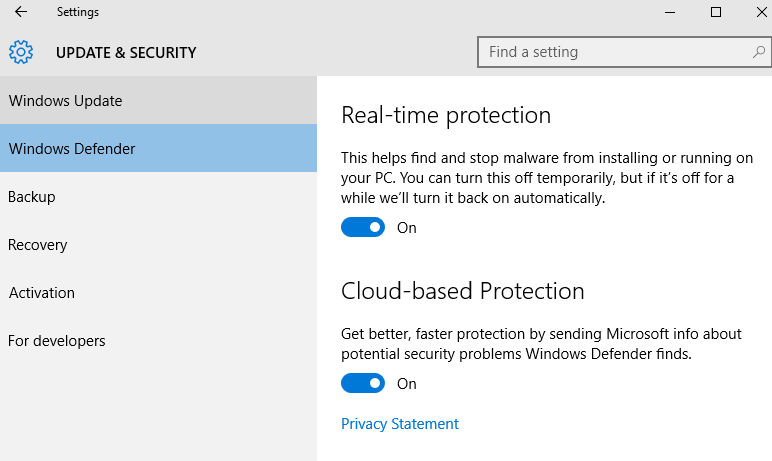Open the For developers page

[x=159, y=340]
